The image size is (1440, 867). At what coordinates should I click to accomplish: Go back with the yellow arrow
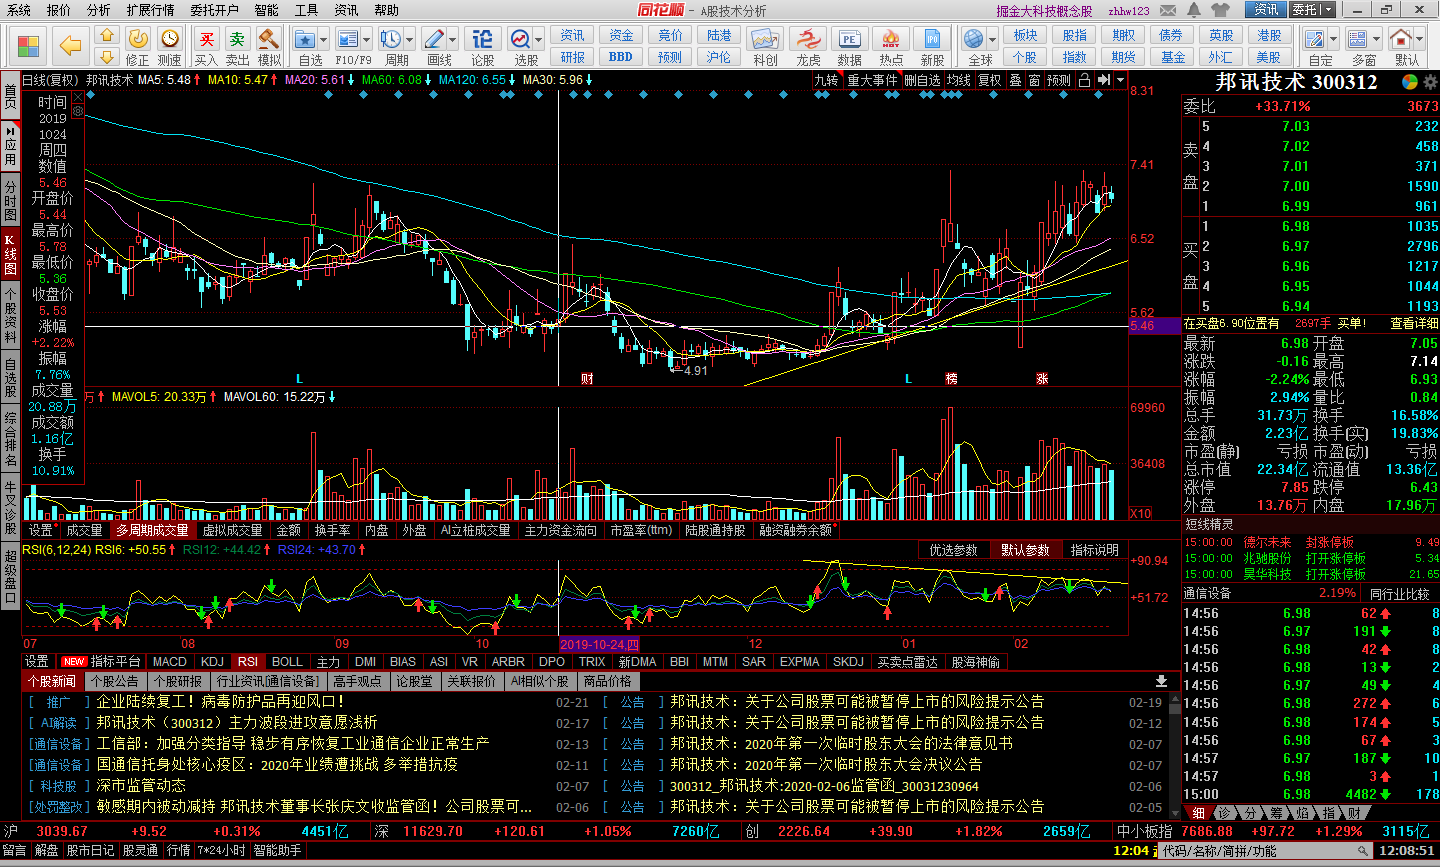(70, 46)
